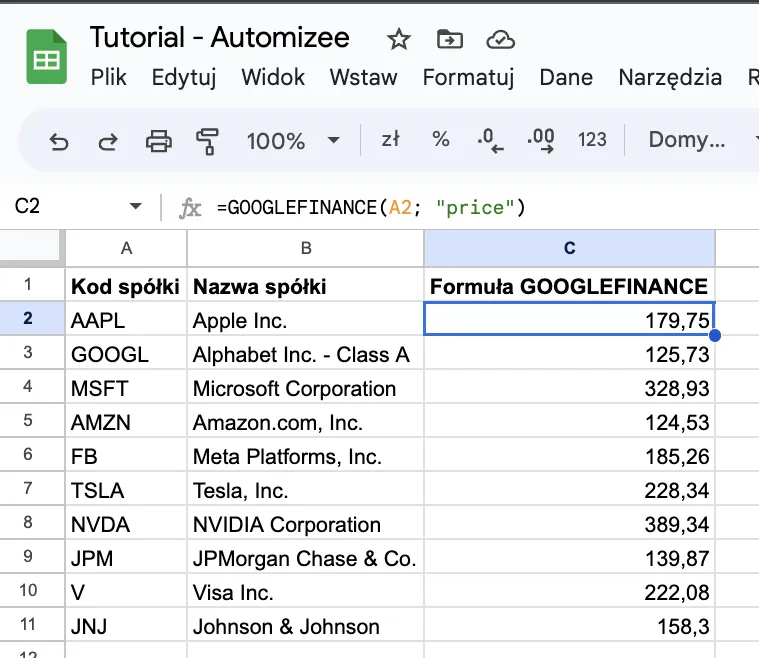Select column C header
This screenshot has height=658, width=759.
[x=570, y=248]
